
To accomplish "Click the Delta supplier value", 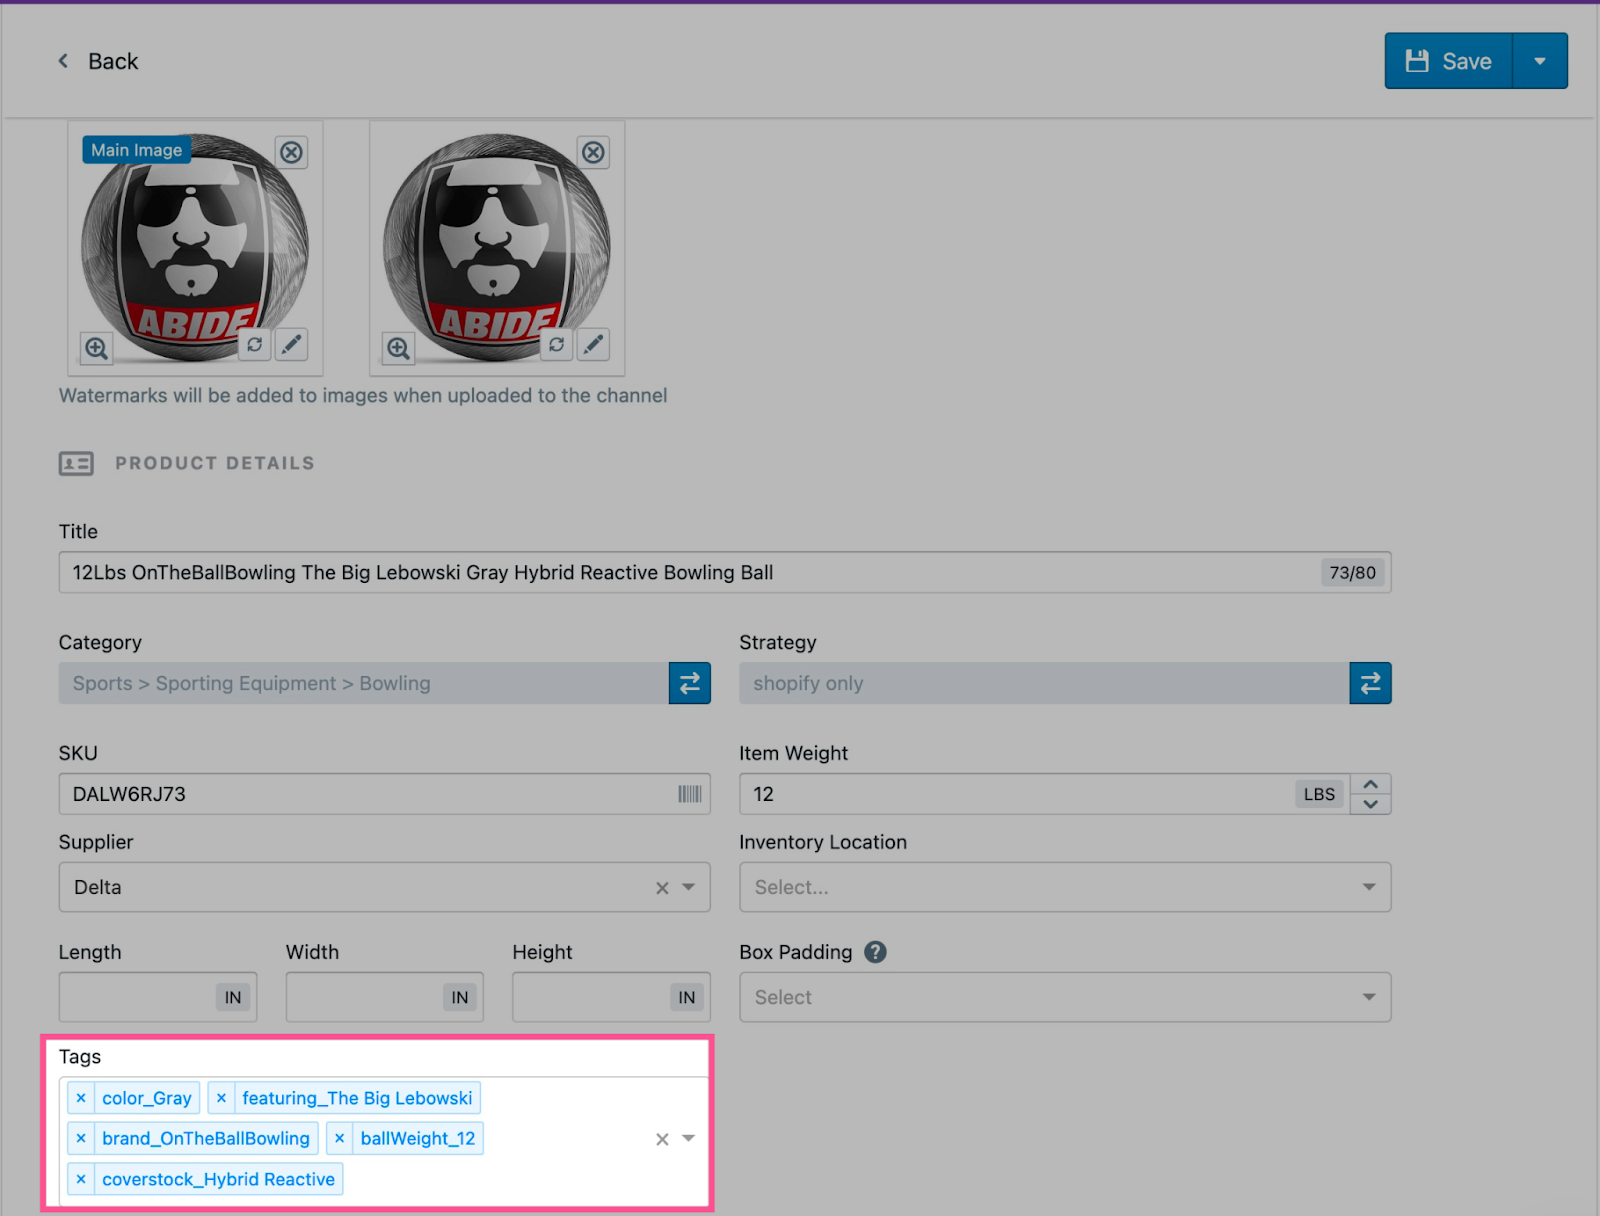I will pyautogui.click(x=98, y=887).
